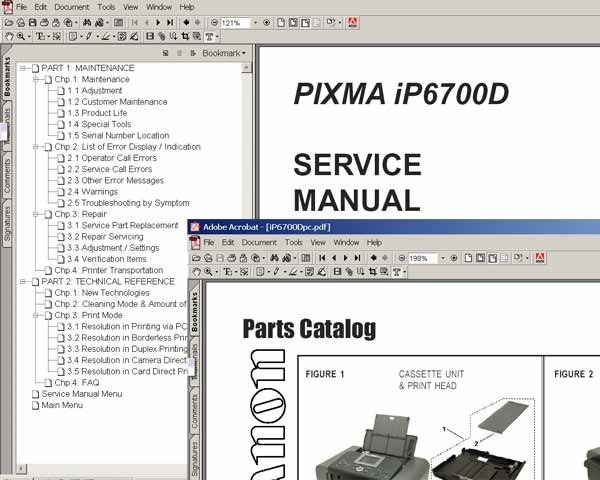Image resolution: width=600 pixels, height=480 pixels.
Task: Click zoom in plus button near 121%
Action: [x=267, y=23]
